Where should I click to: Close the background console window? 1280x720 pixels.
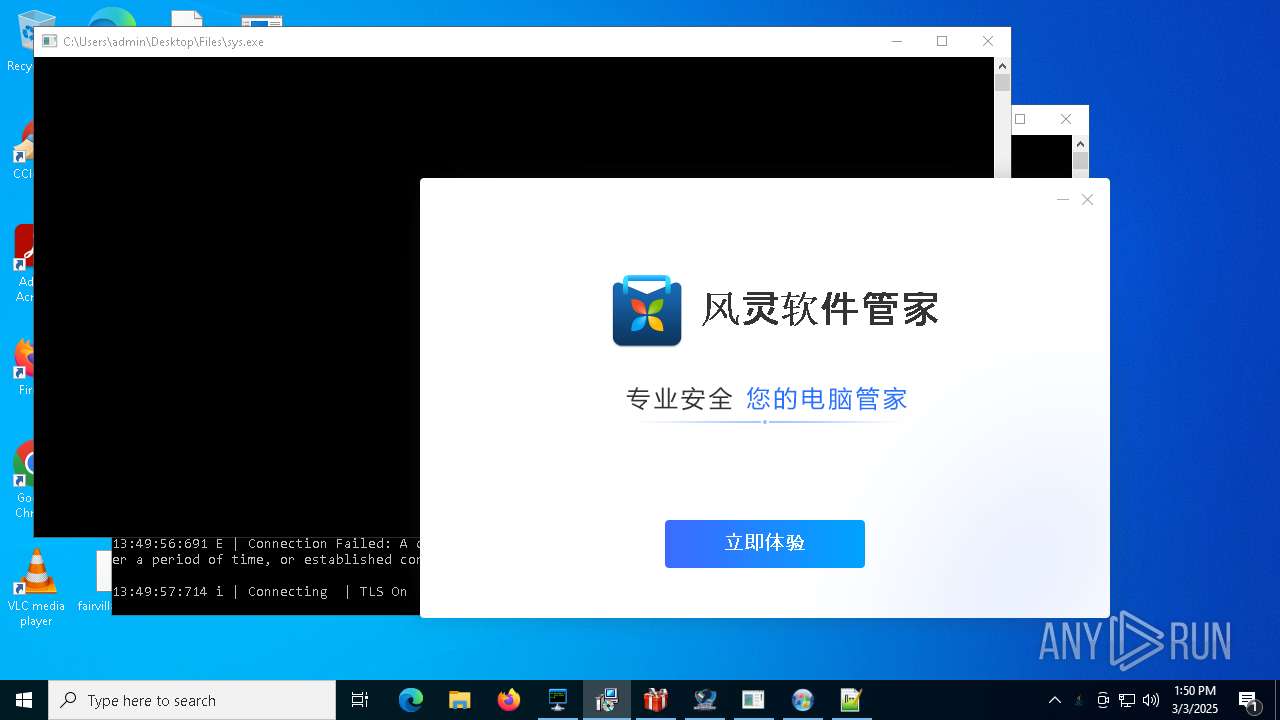pyautogui.click(x=1066, y=119)
